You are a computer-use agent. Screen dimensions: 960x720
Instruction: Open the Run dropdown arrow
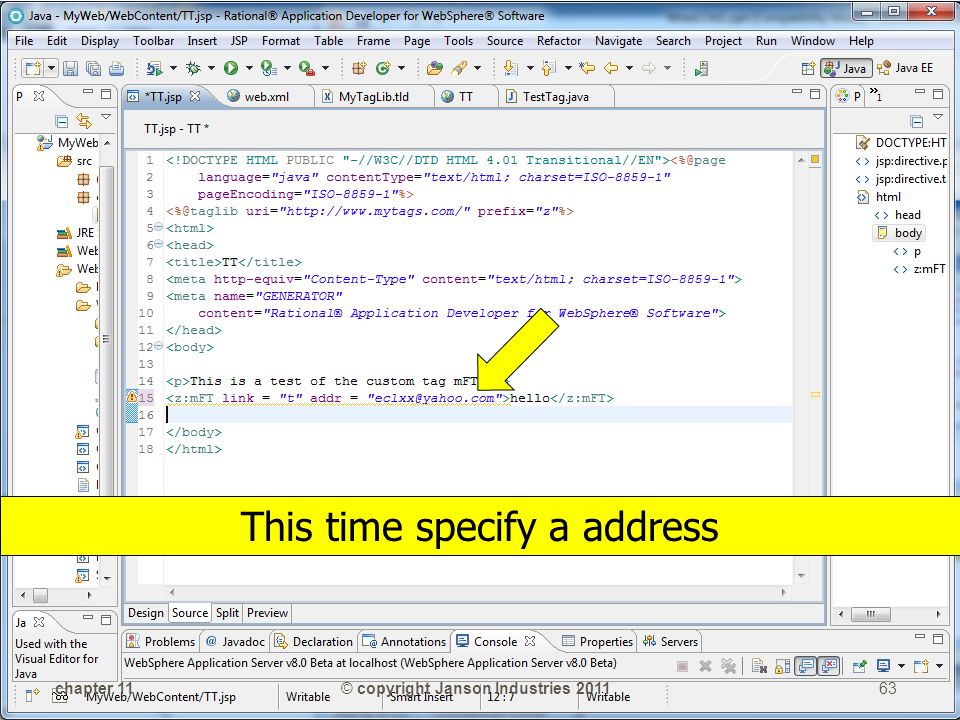249,68
